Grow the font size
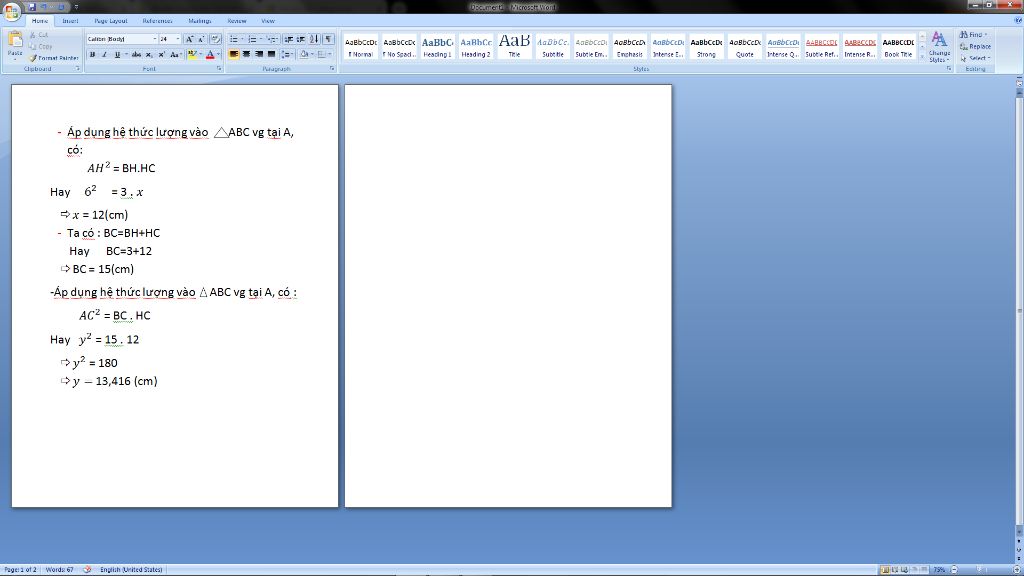The image size is (1024, 576). pyautogui.click(x=189, y=39)
